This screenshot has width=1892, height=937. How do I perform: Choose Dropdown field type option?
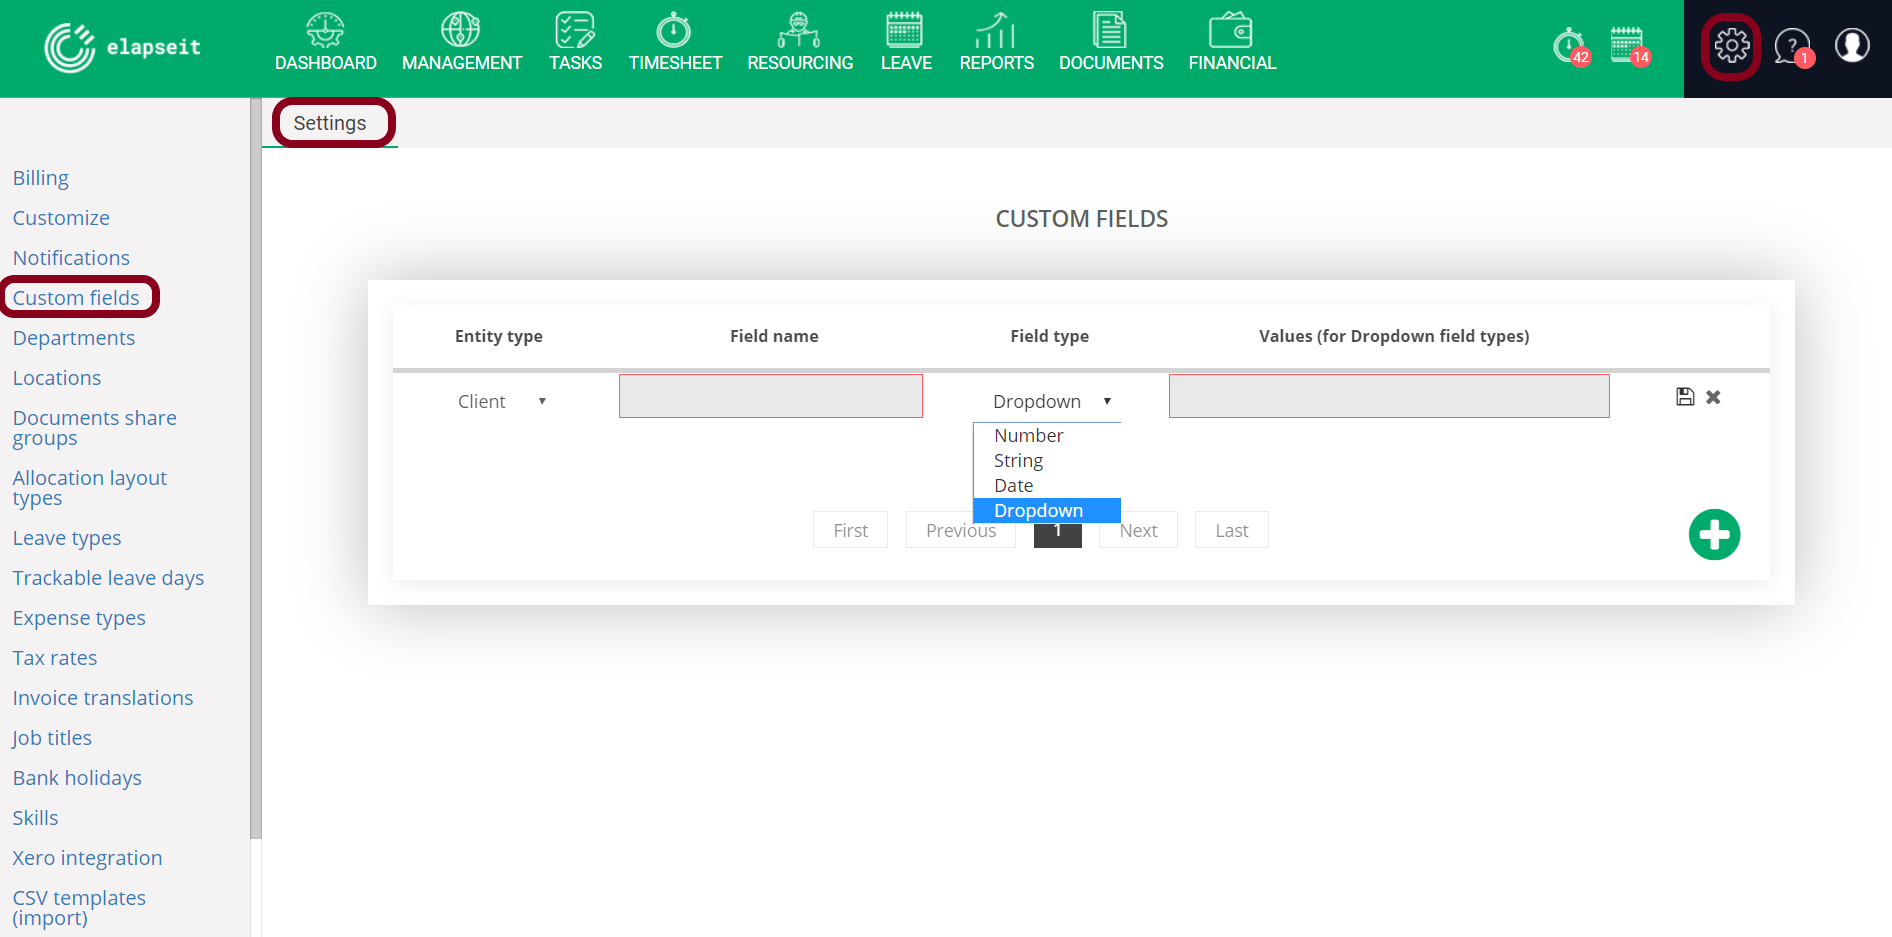(x=1047, y=510)
